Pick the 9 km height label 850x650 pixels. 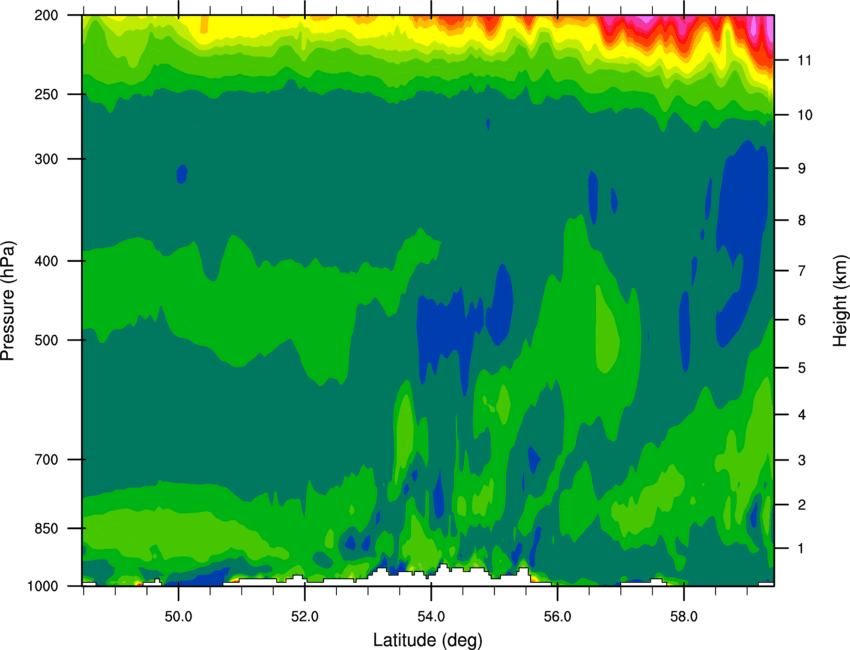(x=802, y=168)
